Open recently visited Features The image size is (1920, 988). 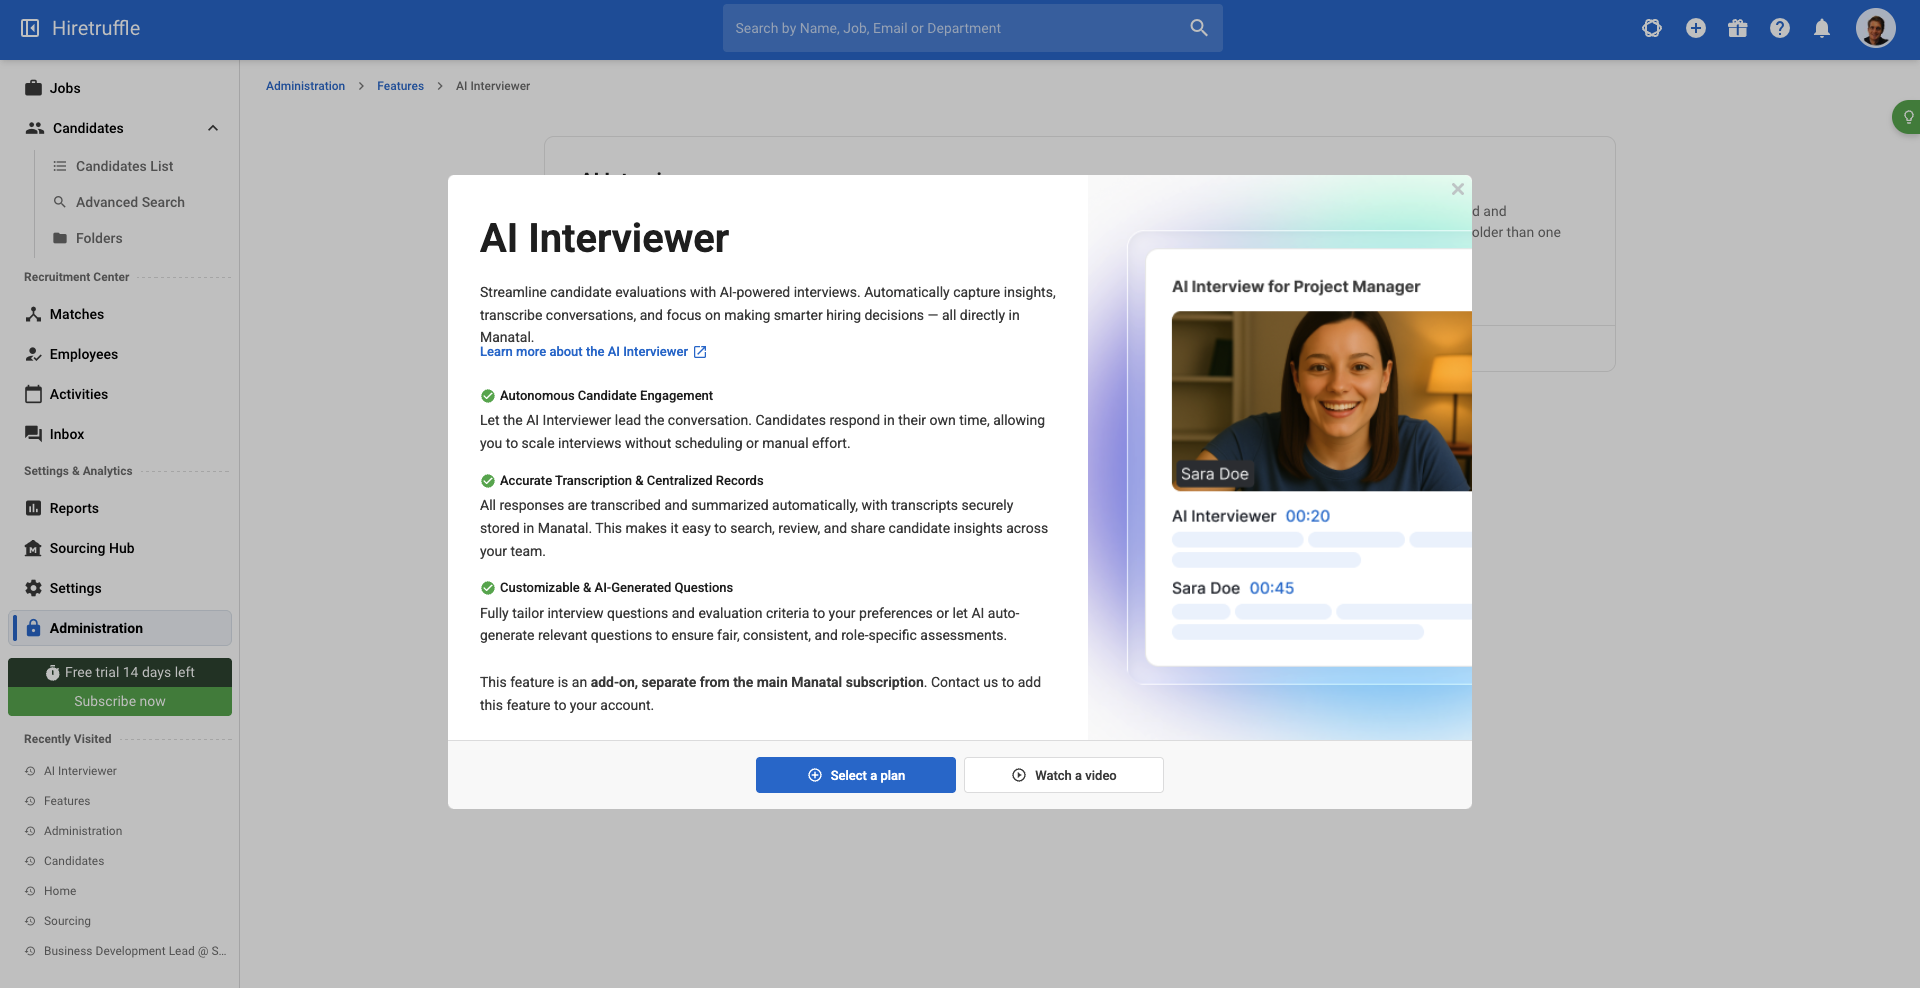click(67, 801)
